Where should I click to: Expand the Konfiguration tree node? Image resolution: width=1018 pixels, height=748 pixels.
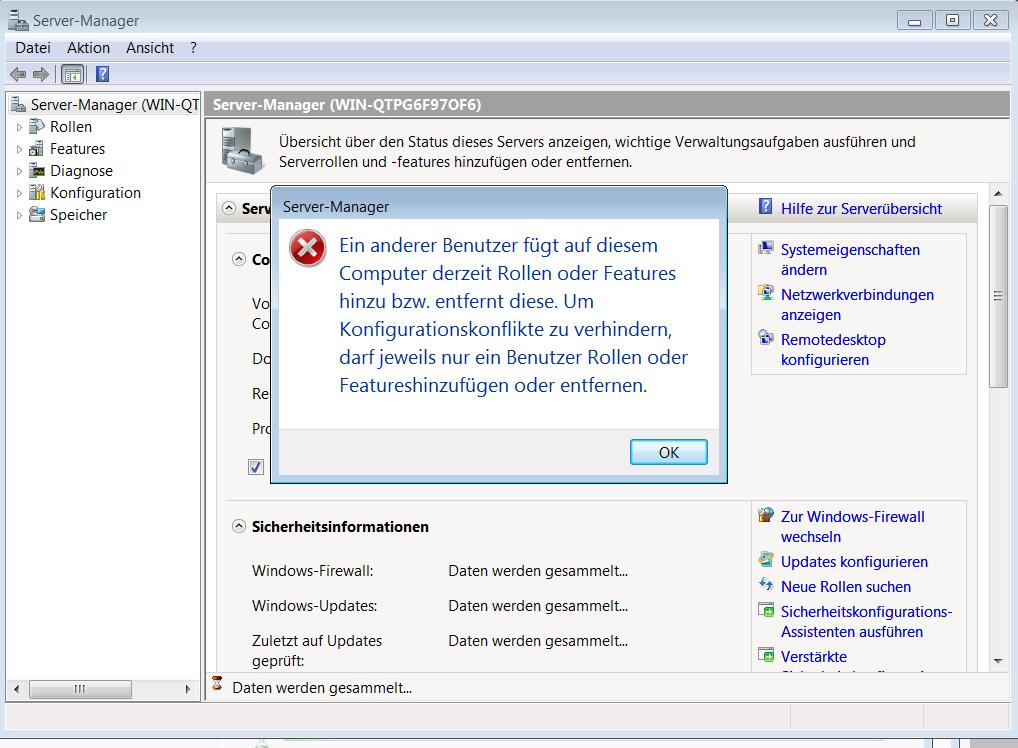pyautogui.click(x=19, y=193)
